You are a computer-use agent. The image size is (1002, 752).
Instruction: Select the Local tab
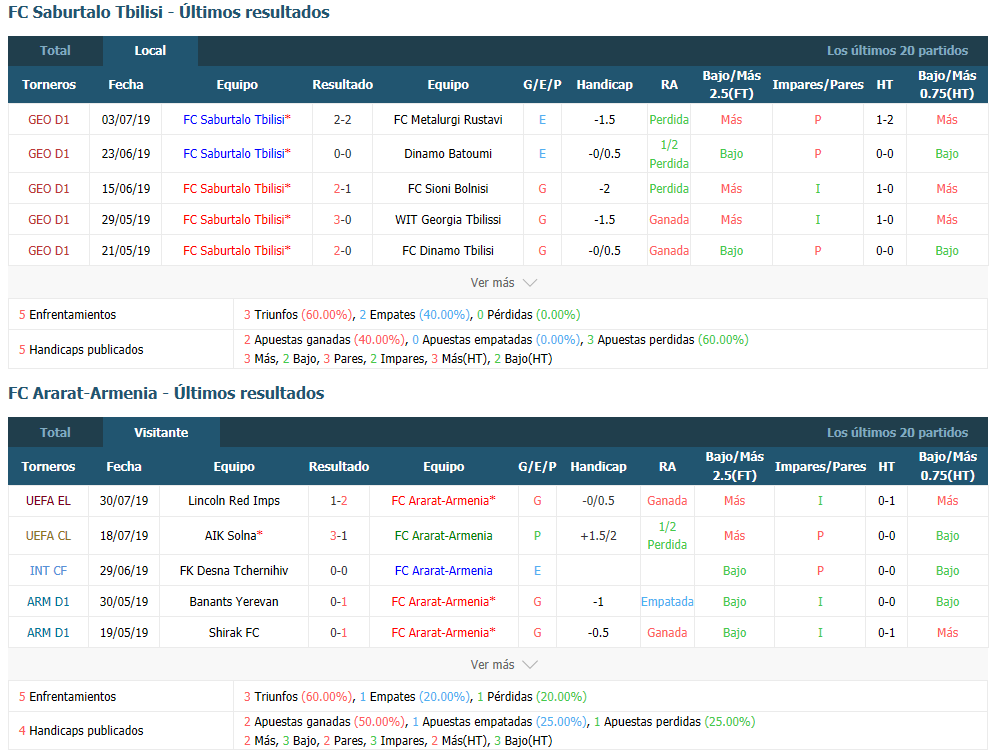(150, 51)
